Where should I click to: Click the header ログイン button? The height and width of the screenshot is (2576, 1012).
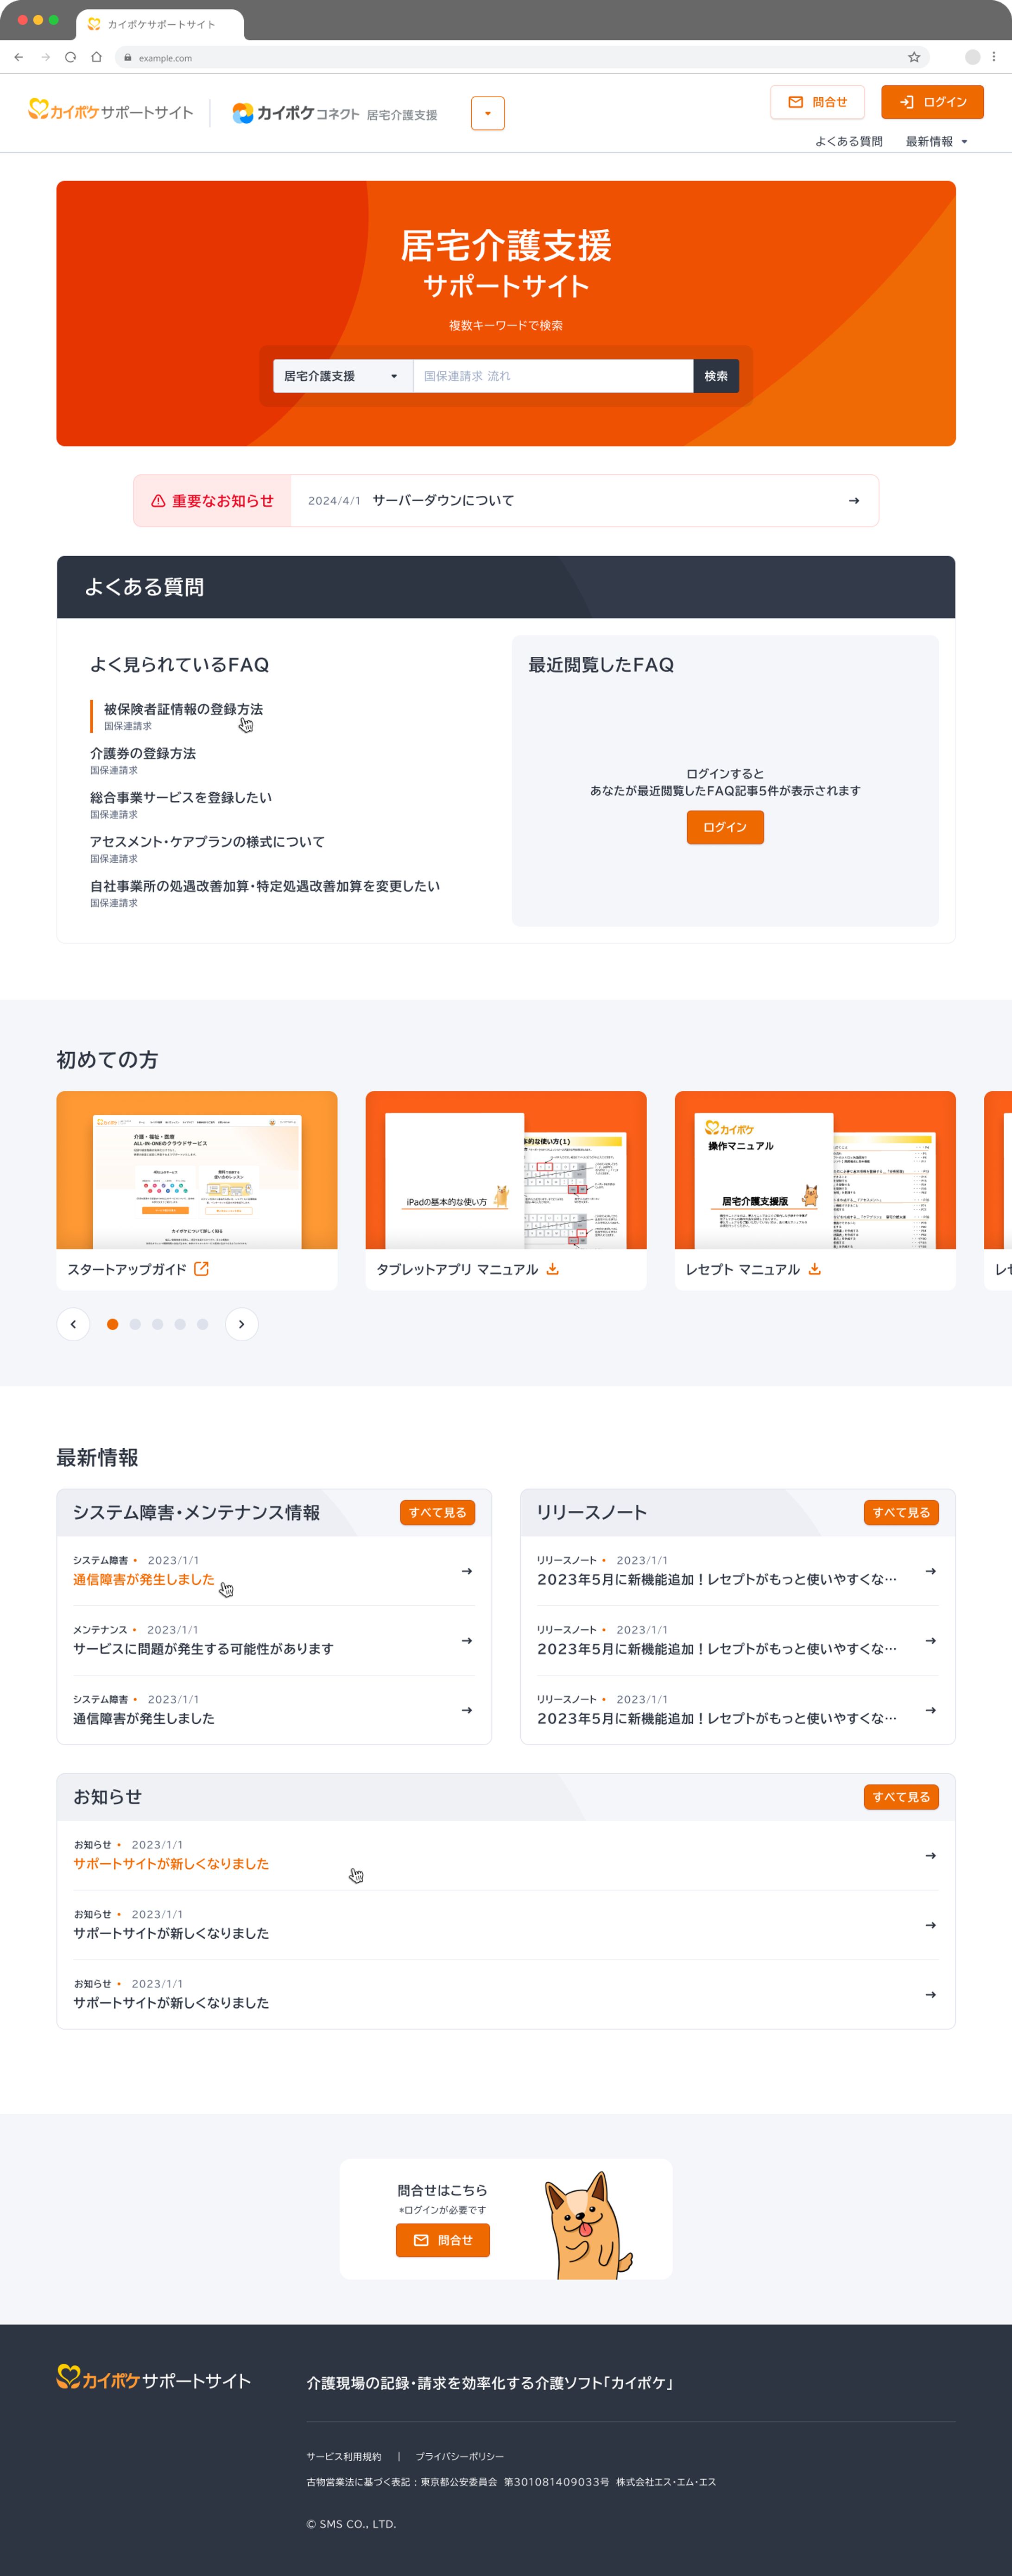932,102
